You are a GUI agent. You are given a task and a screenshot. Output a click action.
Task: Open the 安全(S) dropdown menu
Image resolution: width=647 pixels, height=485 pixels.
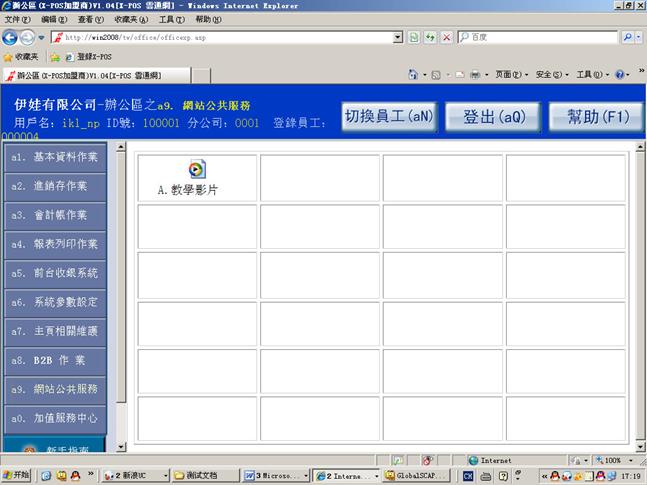coord(552,75)
